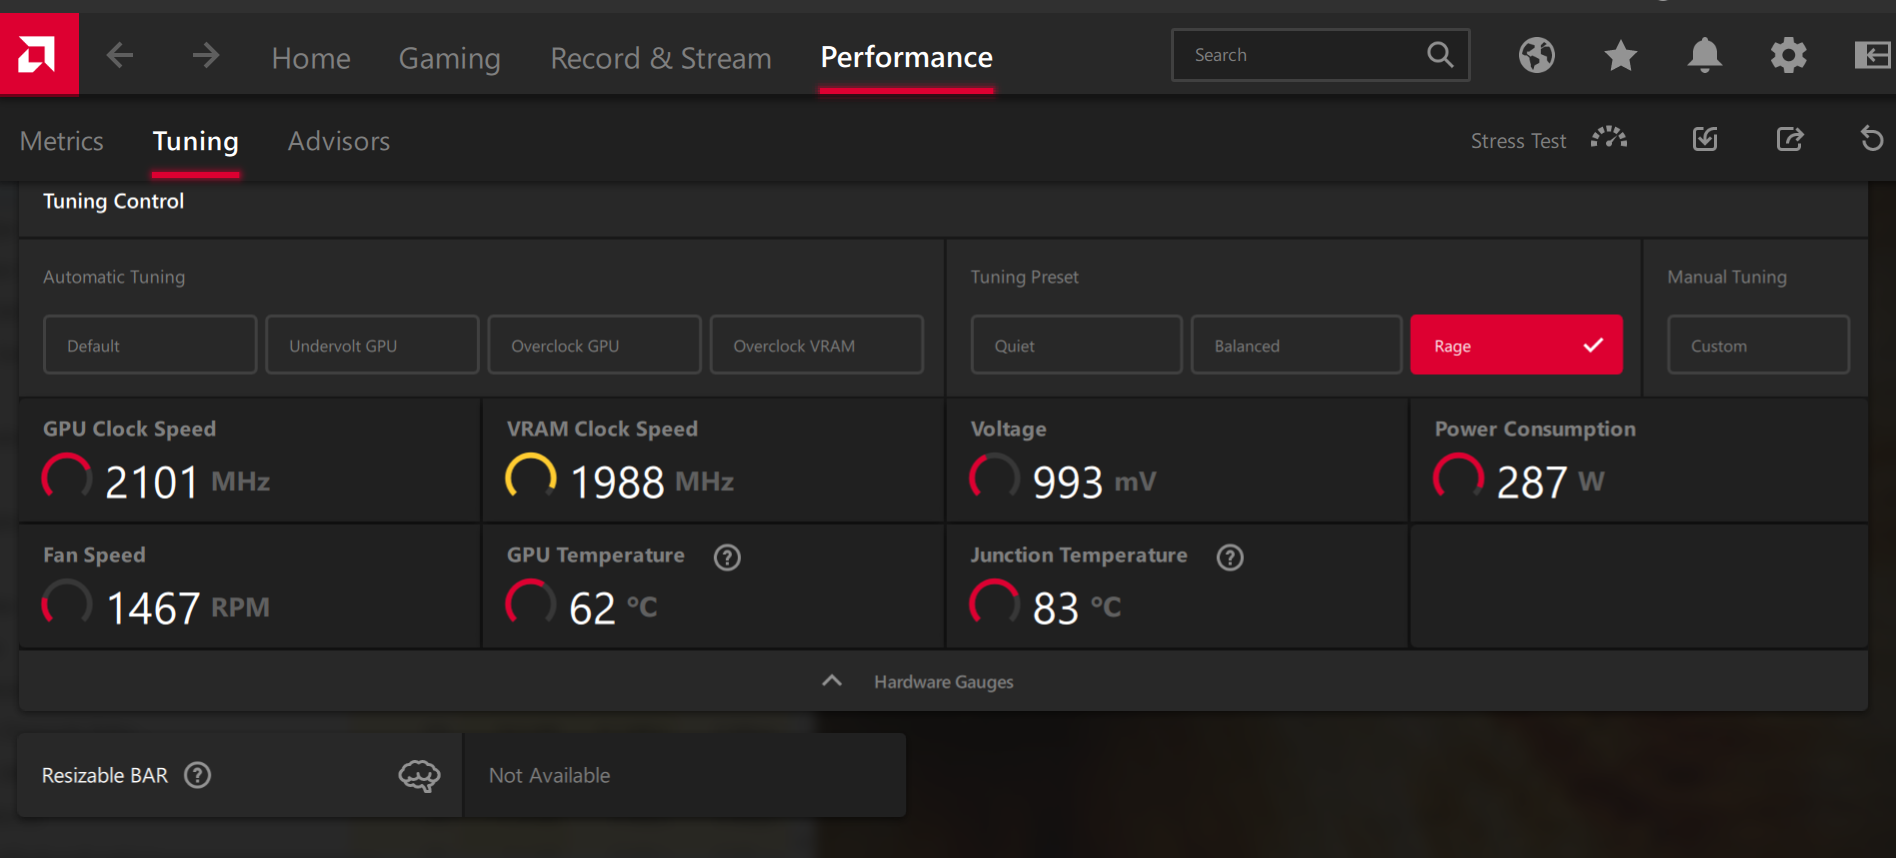Click the reset circular arrow icon
Screen dimensions: 1896x858
click(1871, 139)
